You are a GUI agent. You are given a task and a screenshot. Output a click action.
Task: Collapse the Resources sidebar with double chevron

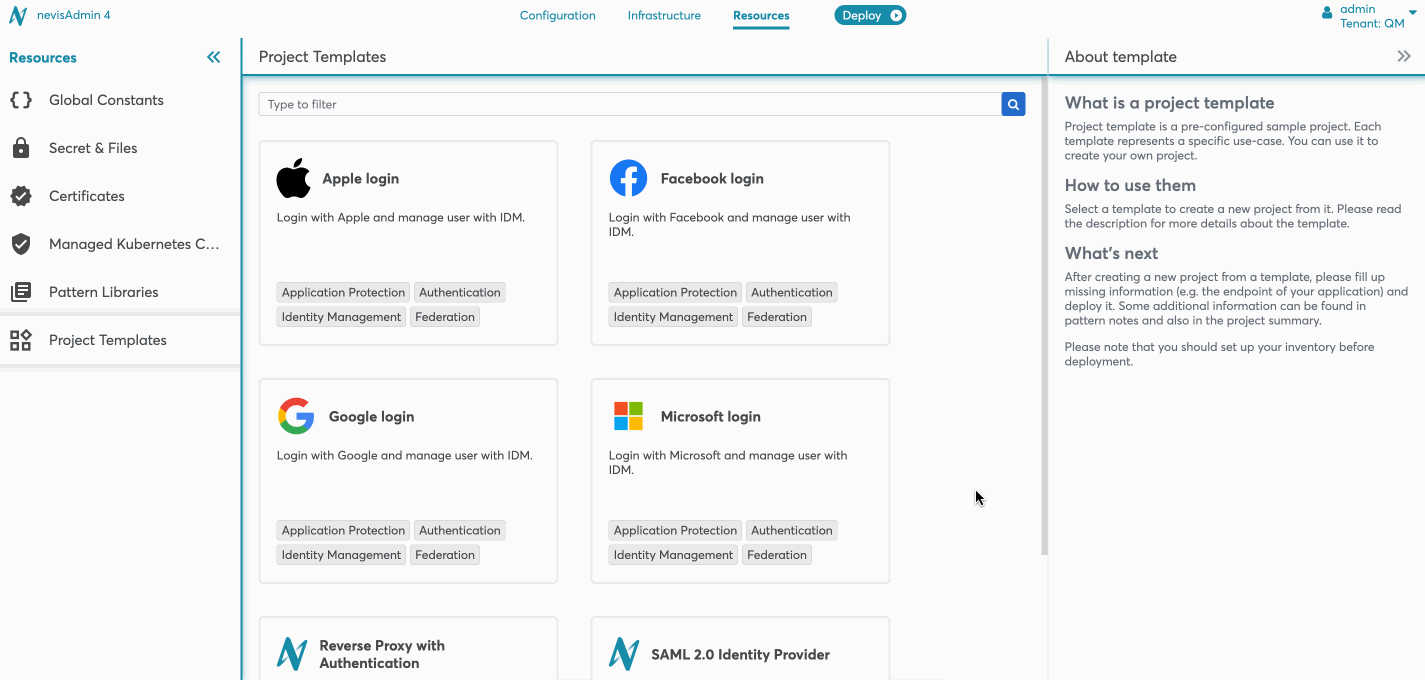click(213, 58)
